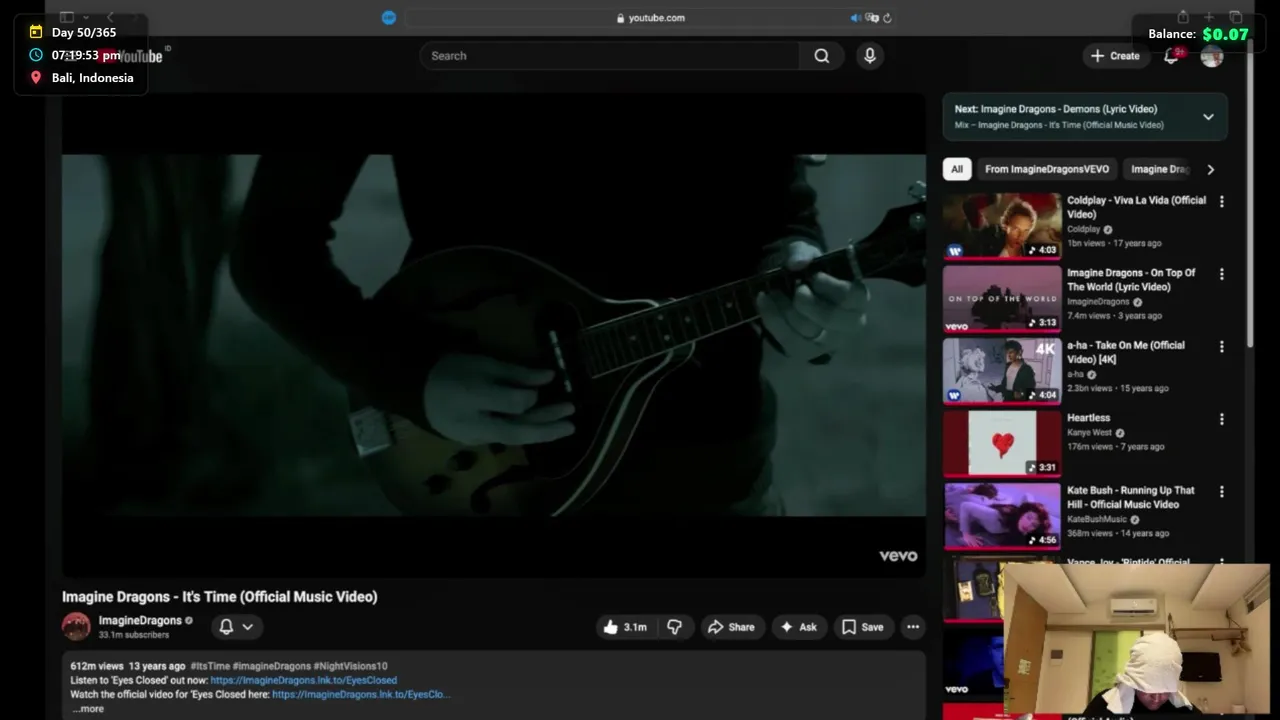The height and width of the screenshot is (720, 1280).
Task: Click the Ask button
Action: 798,627
